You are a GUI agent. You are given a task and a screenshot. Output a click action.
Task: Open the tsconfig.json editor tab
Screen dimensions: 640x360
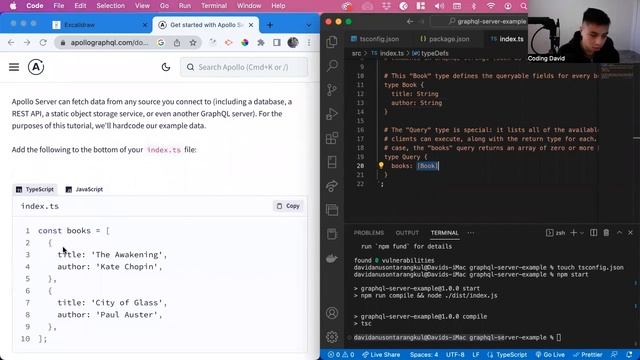[374, 39]
